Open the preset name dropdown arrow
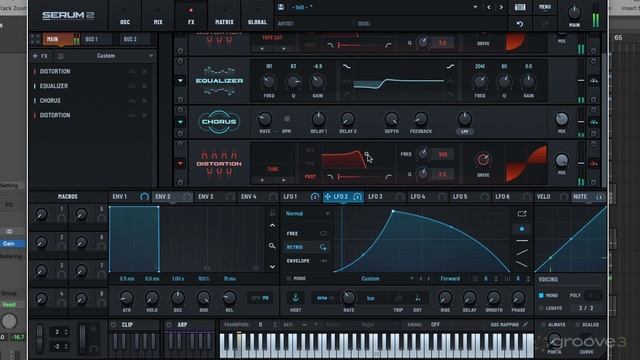 coord(475,7)
